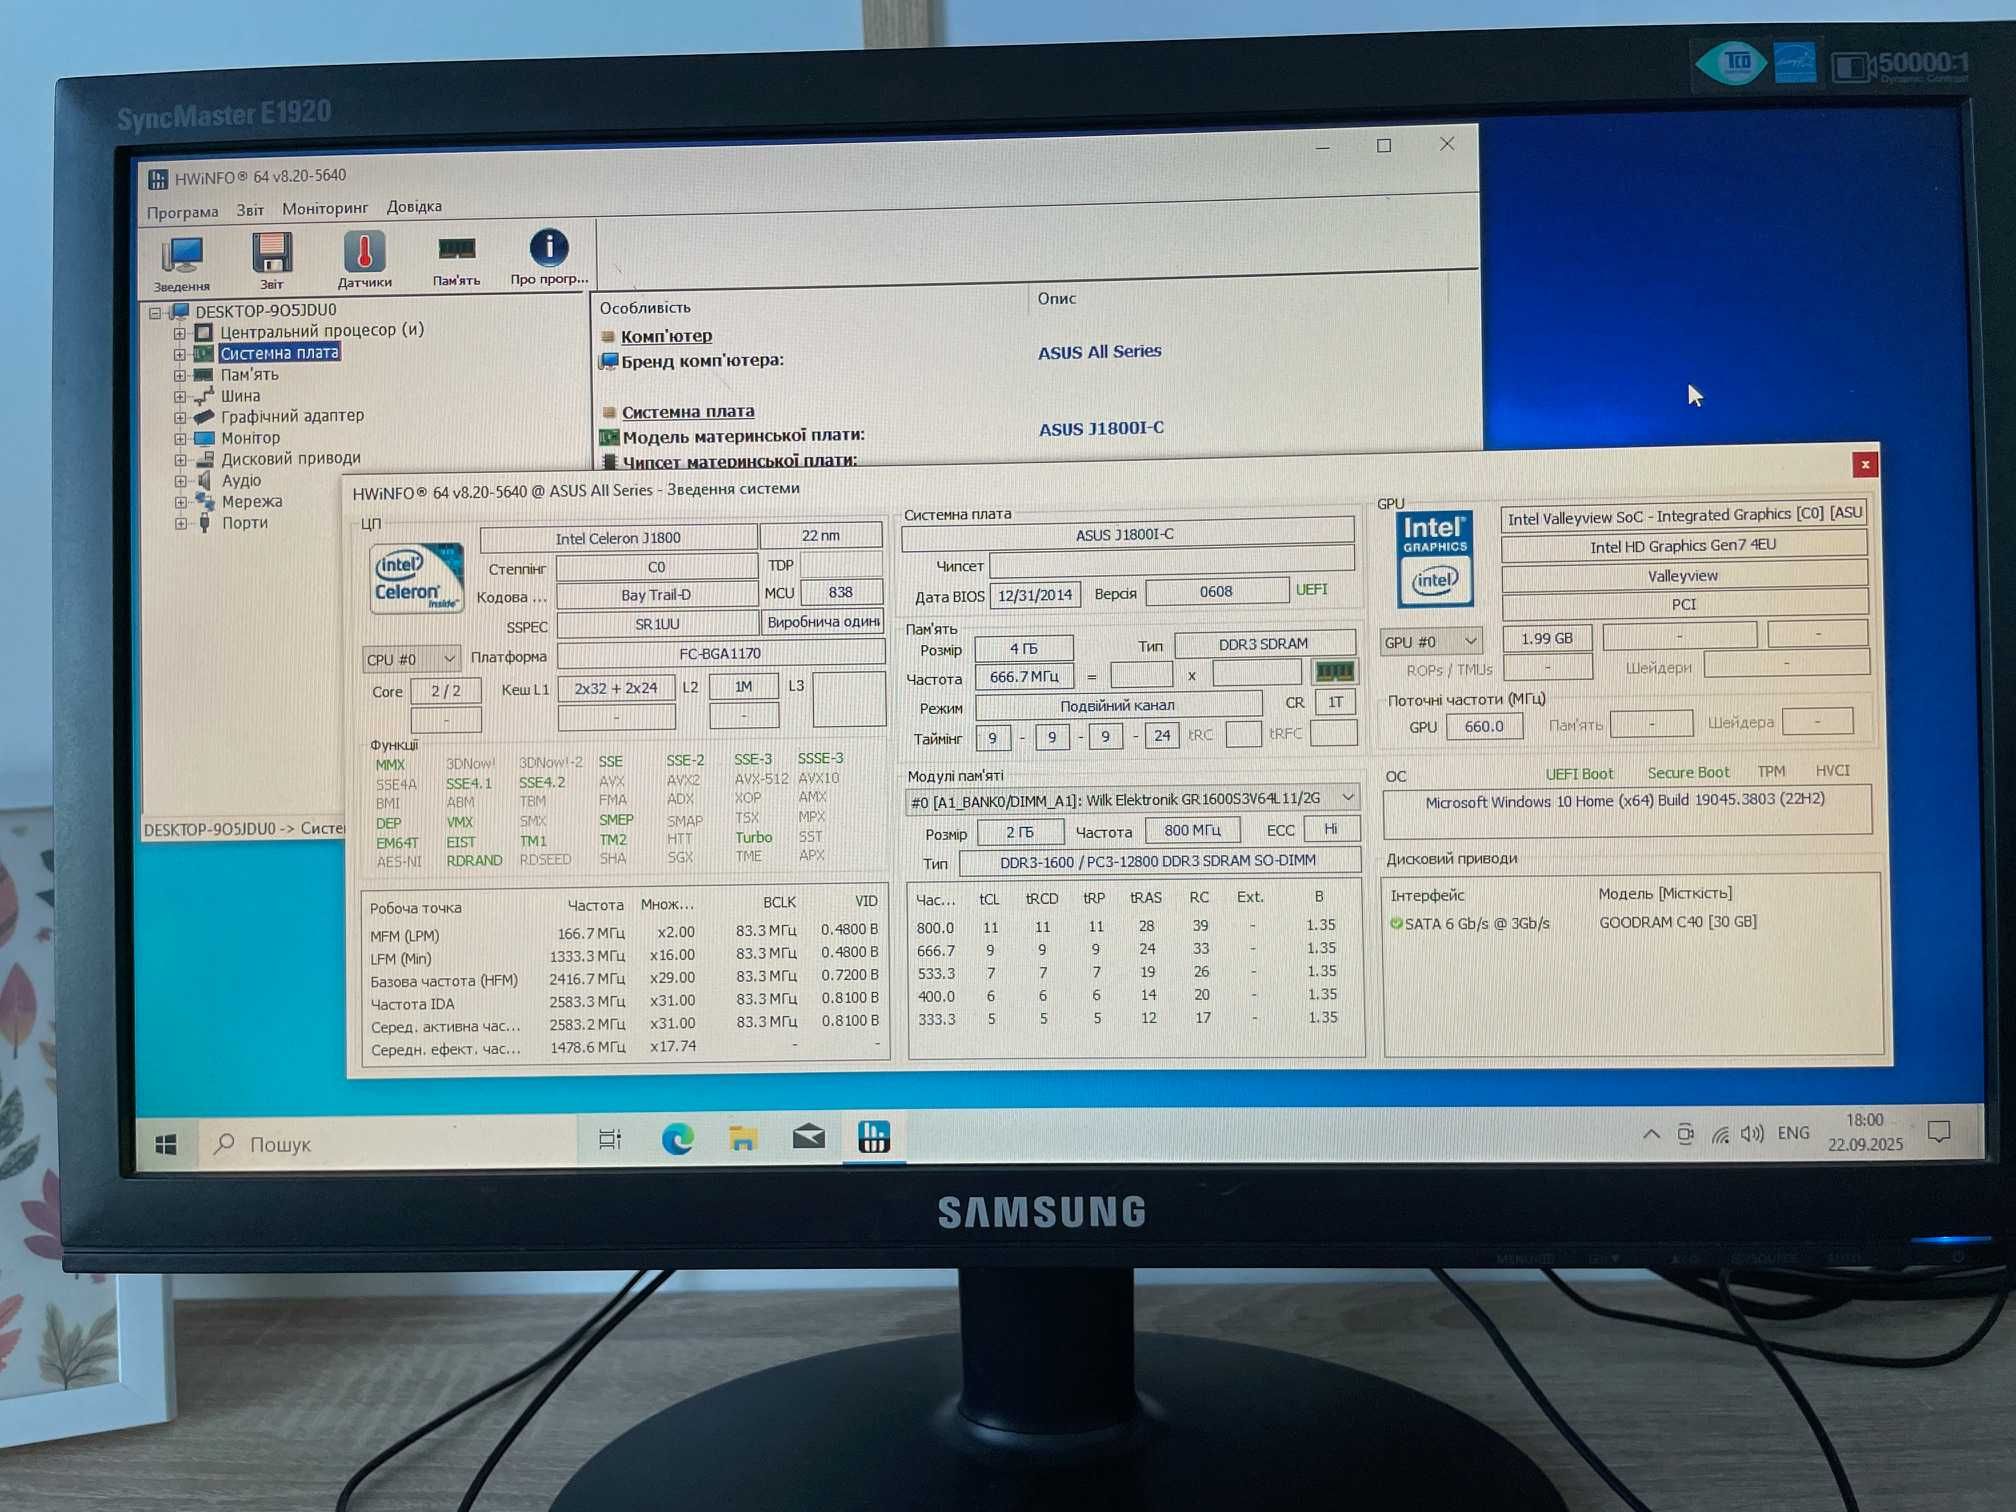
Task: Select Шина in the tree
Action: click(240, 396)
